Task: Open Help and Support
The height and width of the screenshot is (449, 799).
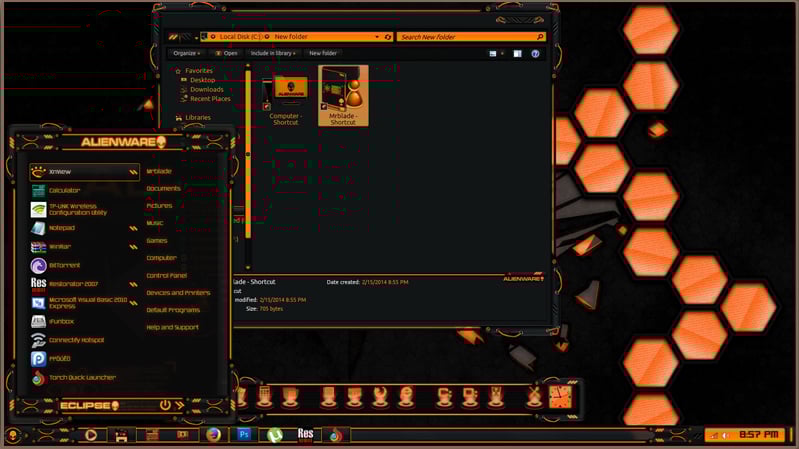Action: pos(173,328)
